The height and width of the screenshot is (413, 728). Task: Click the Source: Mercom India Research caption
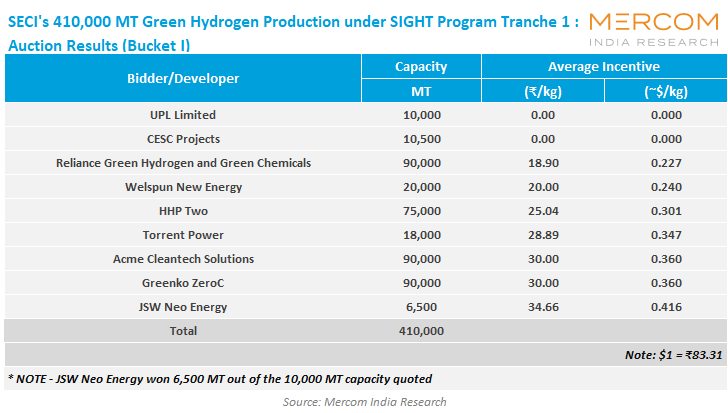click(364, 402)
